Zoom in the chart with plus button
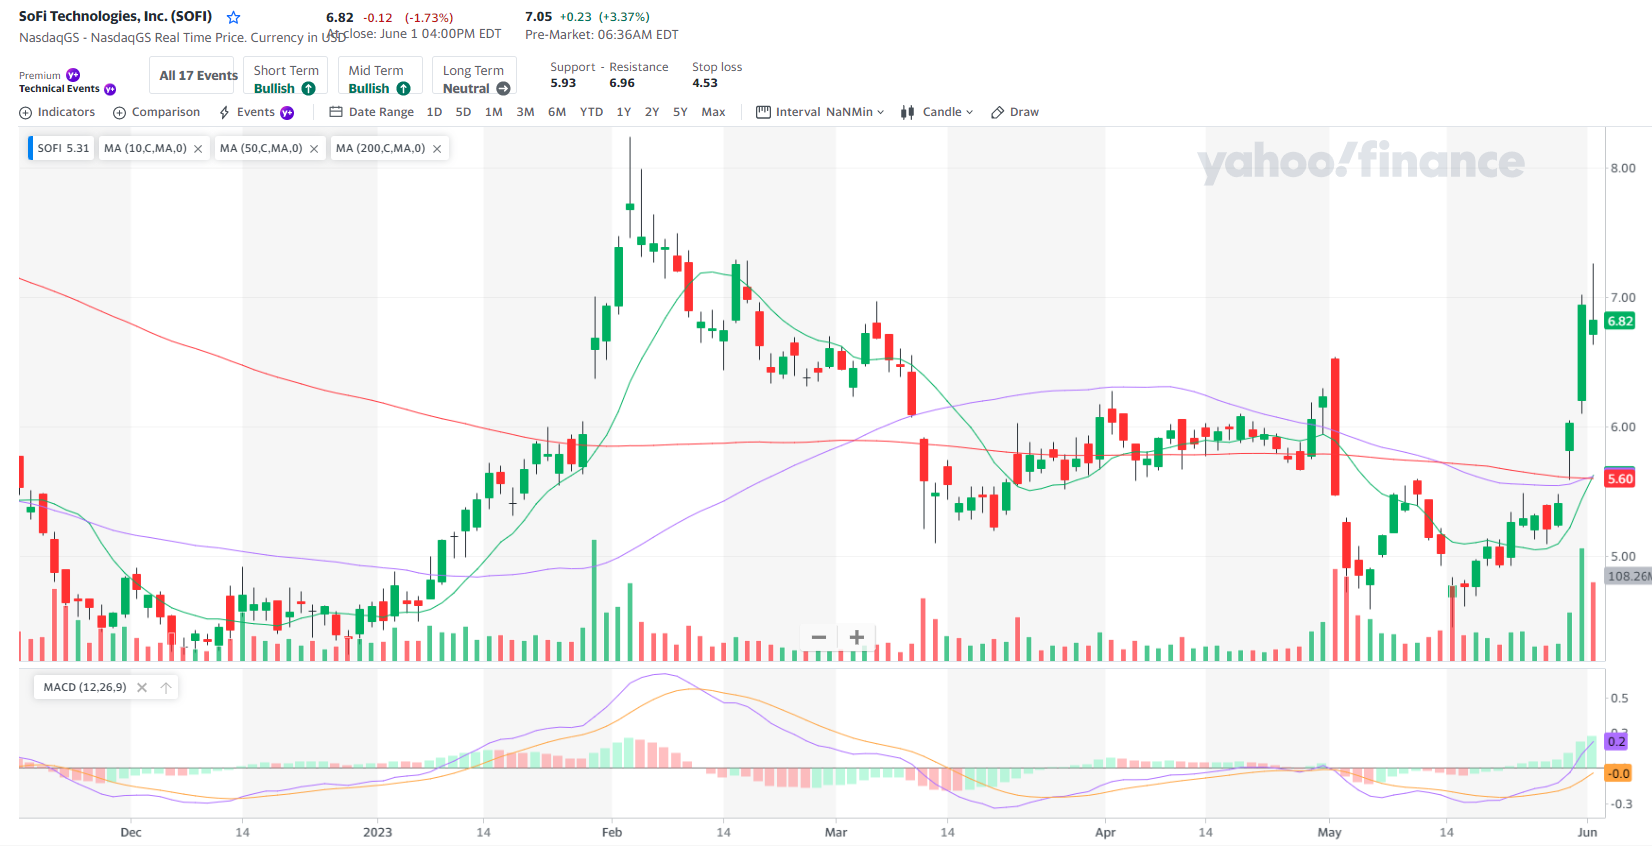The width and height of the screenshot is (1652, 846). 857,637
